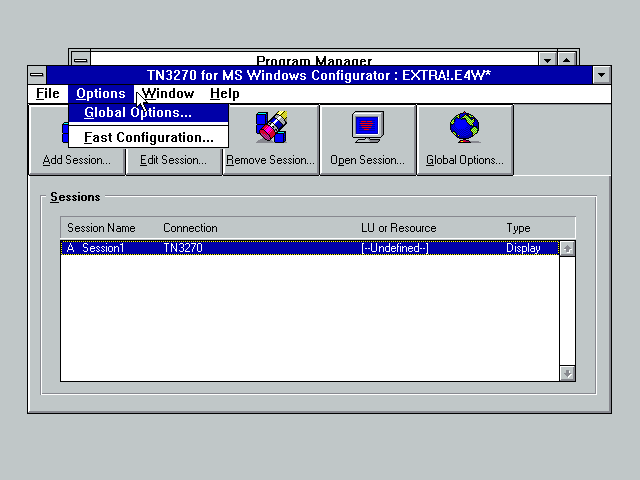
Task: Open the Configurator system control menu box
Action: [37, 75]
